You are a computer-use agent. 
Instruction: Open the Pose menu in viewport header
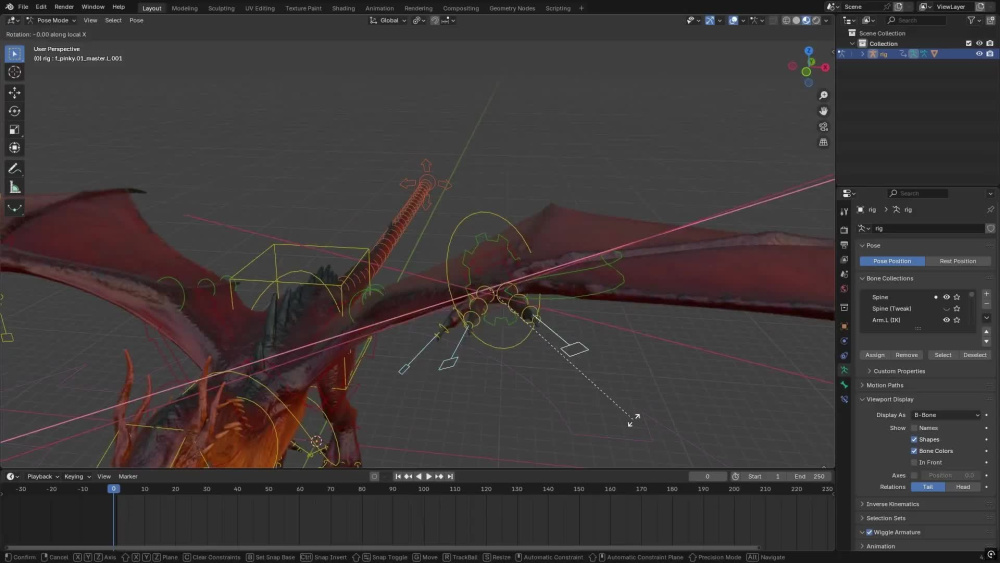pyautogui.click(x=136, y=20)
